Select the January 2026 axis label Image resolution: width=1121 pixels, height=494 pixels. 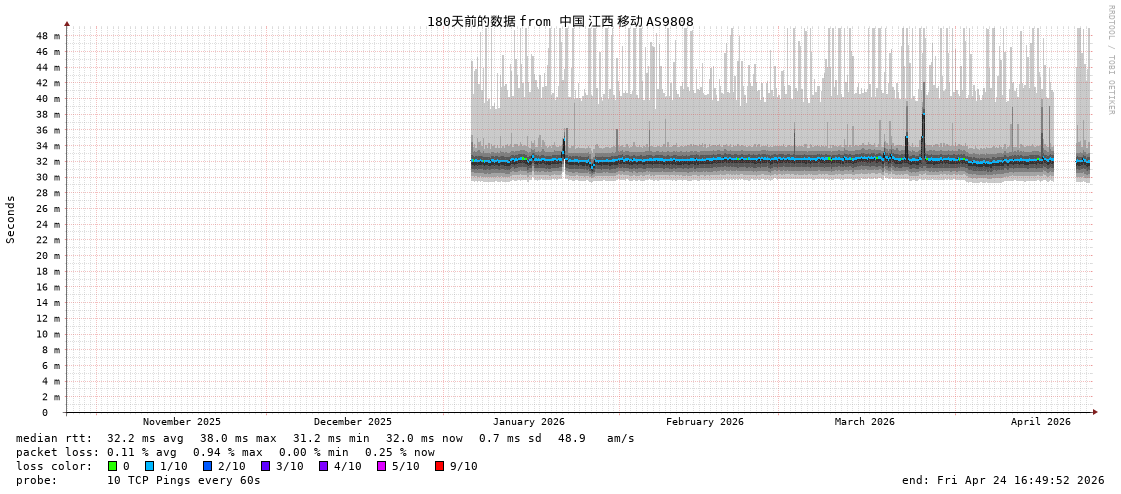tap(528, 422)
